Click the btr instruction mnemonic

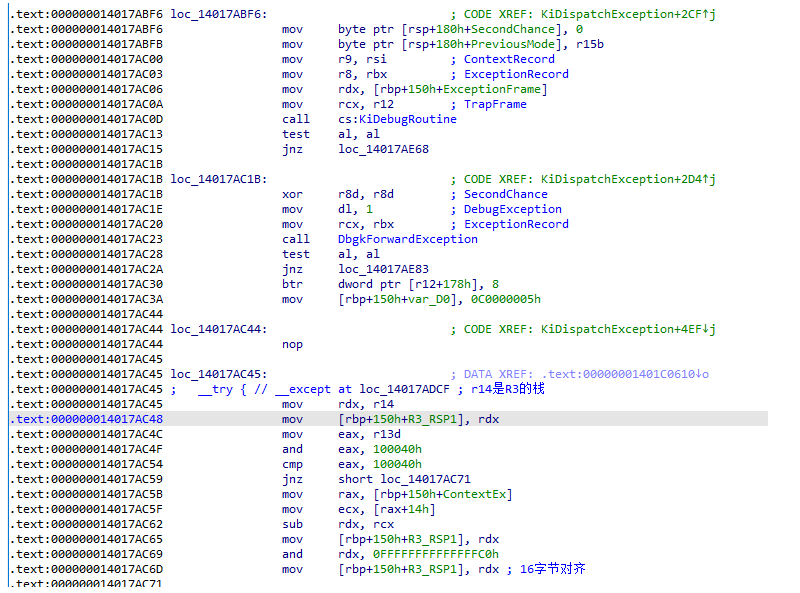(x=292, y=284)
